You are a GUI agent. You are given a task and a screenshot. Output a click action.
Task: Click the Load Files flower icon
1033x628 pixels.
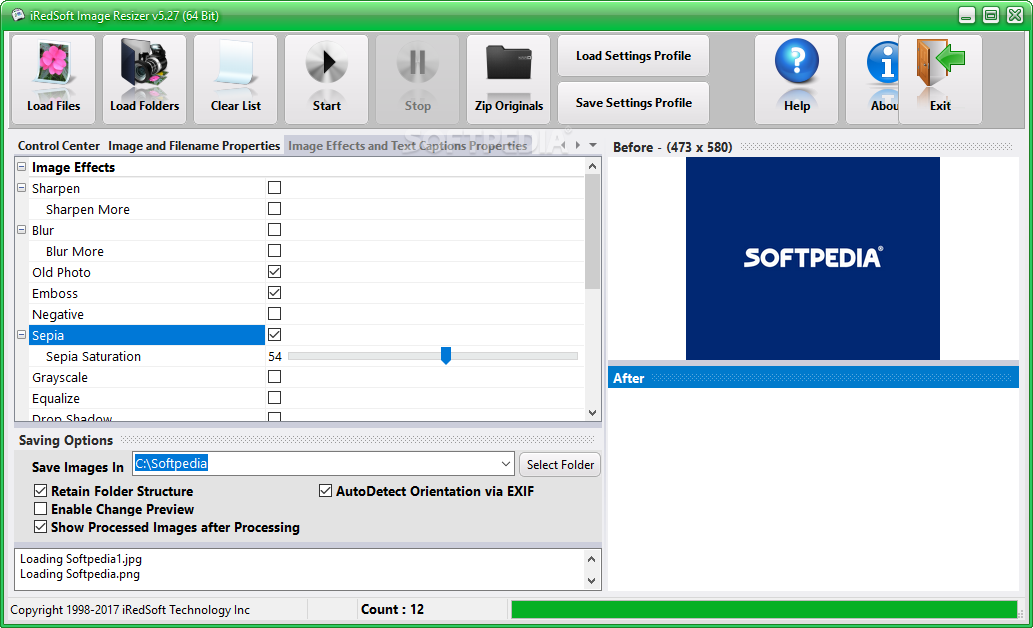(x=53, y=64)
